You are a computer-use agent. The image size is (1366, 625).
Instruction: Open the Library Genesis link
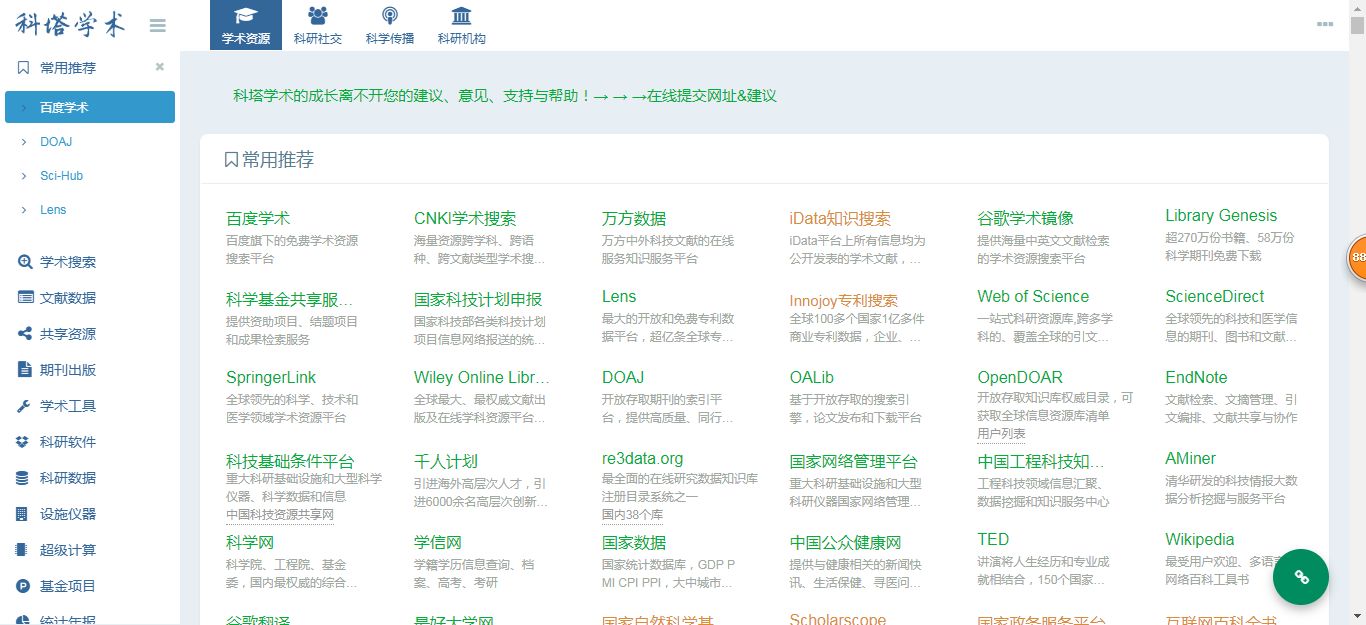pos(1221,215)
